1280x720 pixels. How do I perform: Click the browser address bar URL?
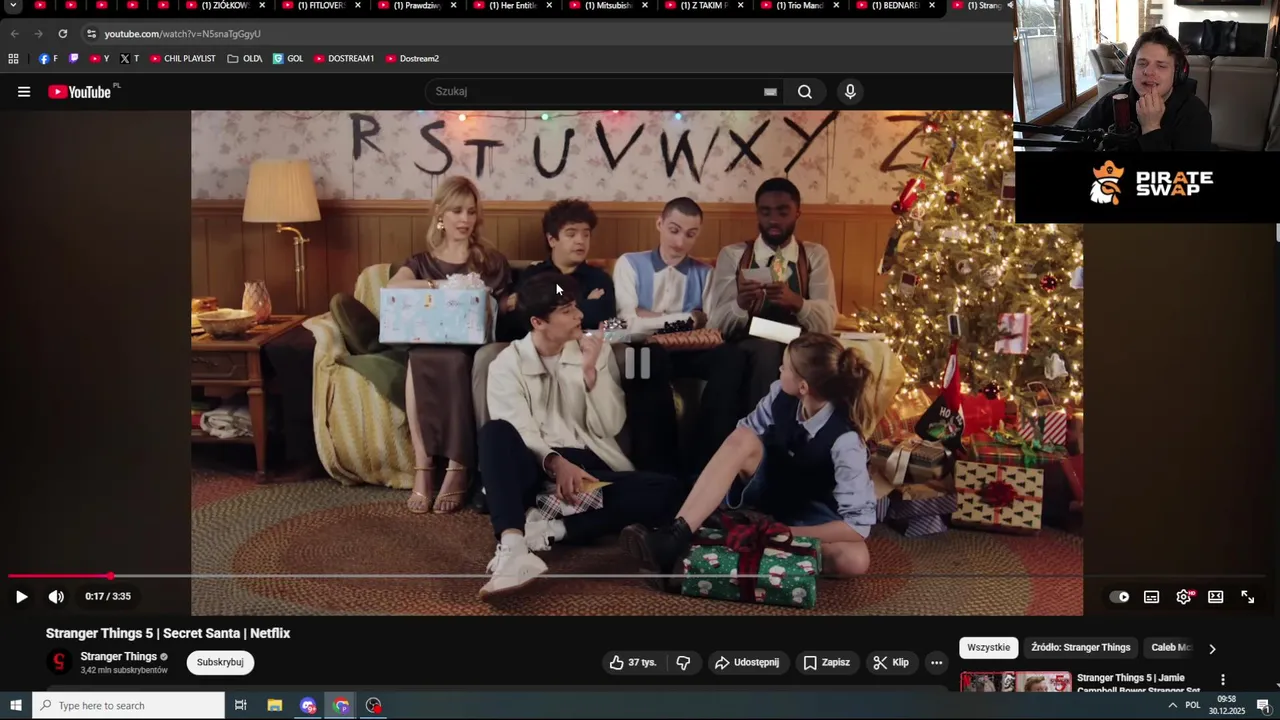[182, 34]
